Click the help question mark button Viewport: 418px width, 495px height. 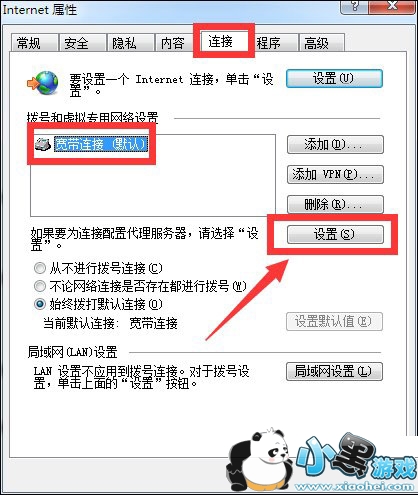pyautogui.click(x=354, y=6)
